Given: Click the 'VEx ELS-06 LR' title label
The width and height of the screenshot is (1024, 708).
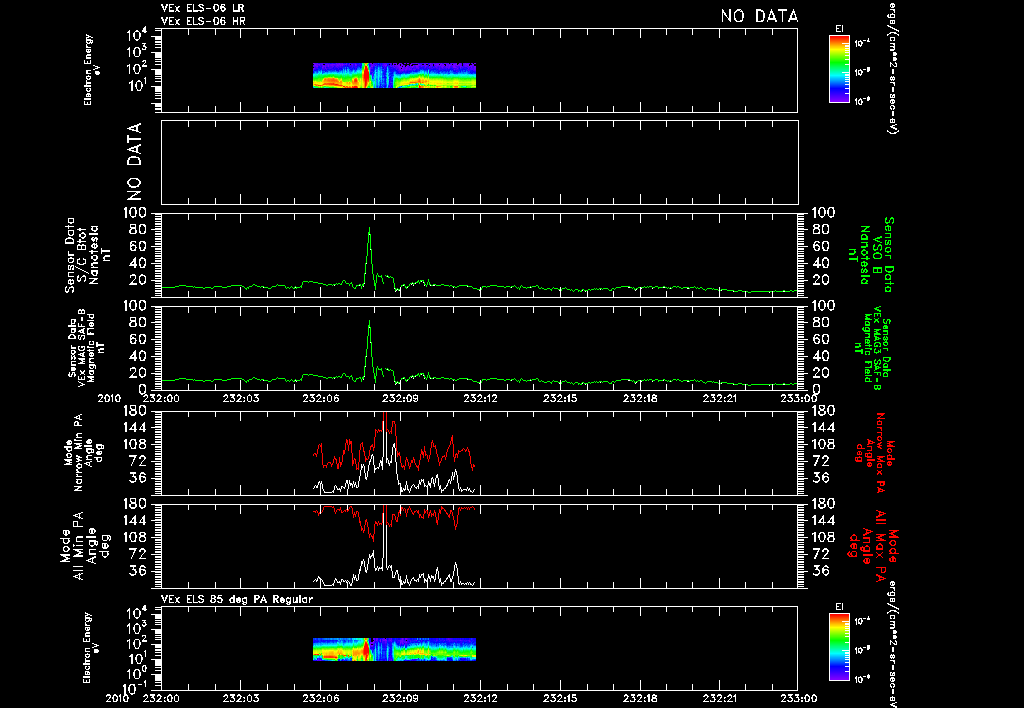Looking at the screenshot, I should pos(202,8).
